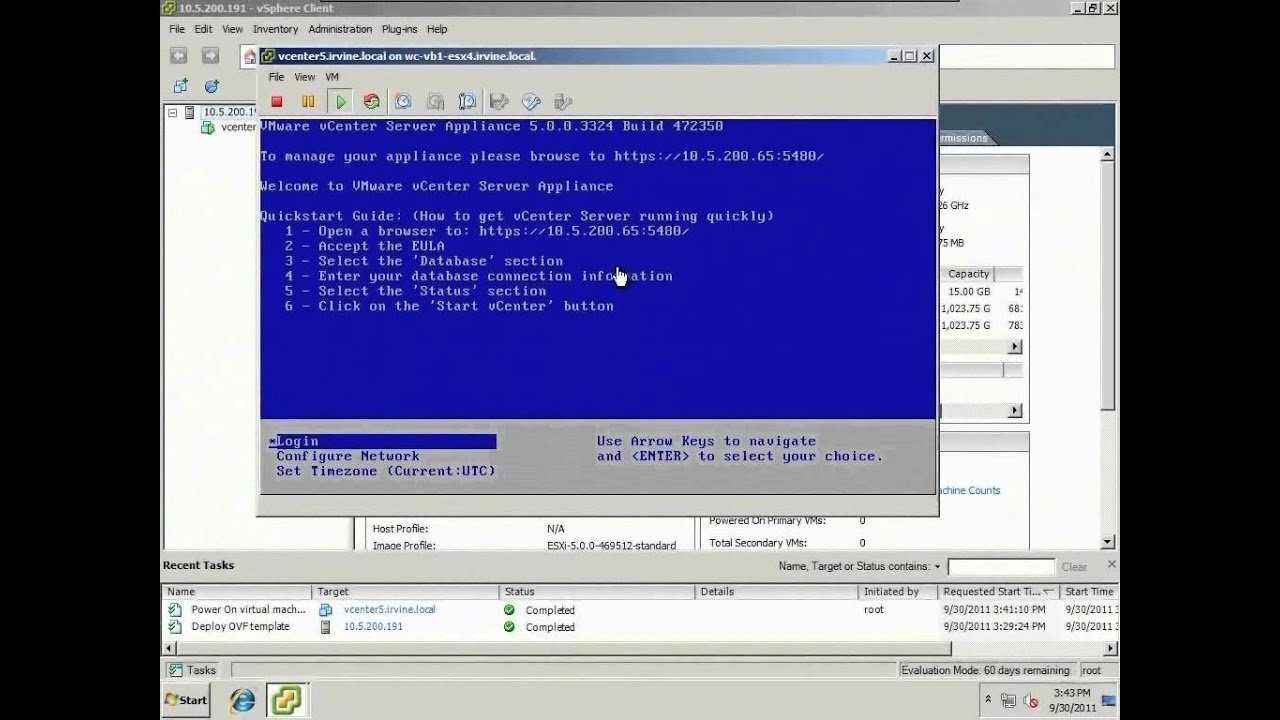Image resolution: width=1280 pixels, height=720 pixels.
Task: Open the File menu of vSphere Client
Action: (x=176, y=29)
